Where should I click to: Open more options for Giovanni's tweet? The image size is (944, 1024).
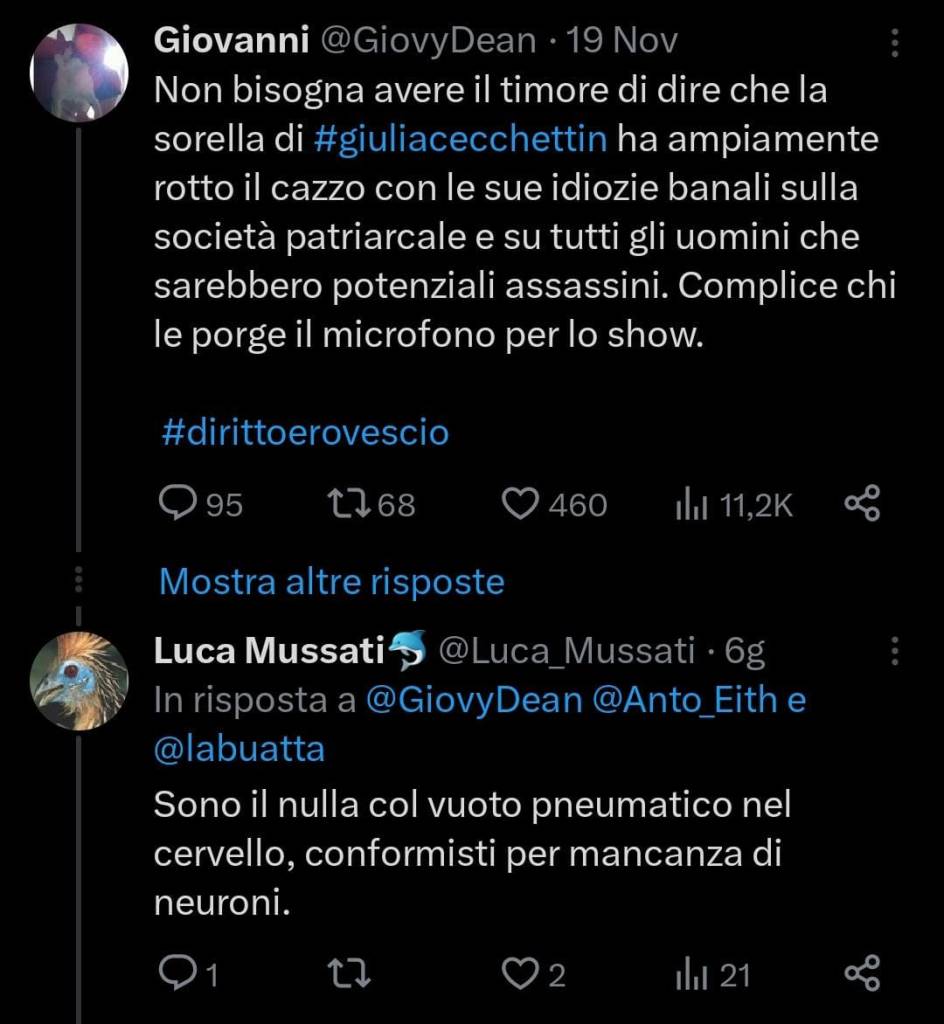pos(894,42)
